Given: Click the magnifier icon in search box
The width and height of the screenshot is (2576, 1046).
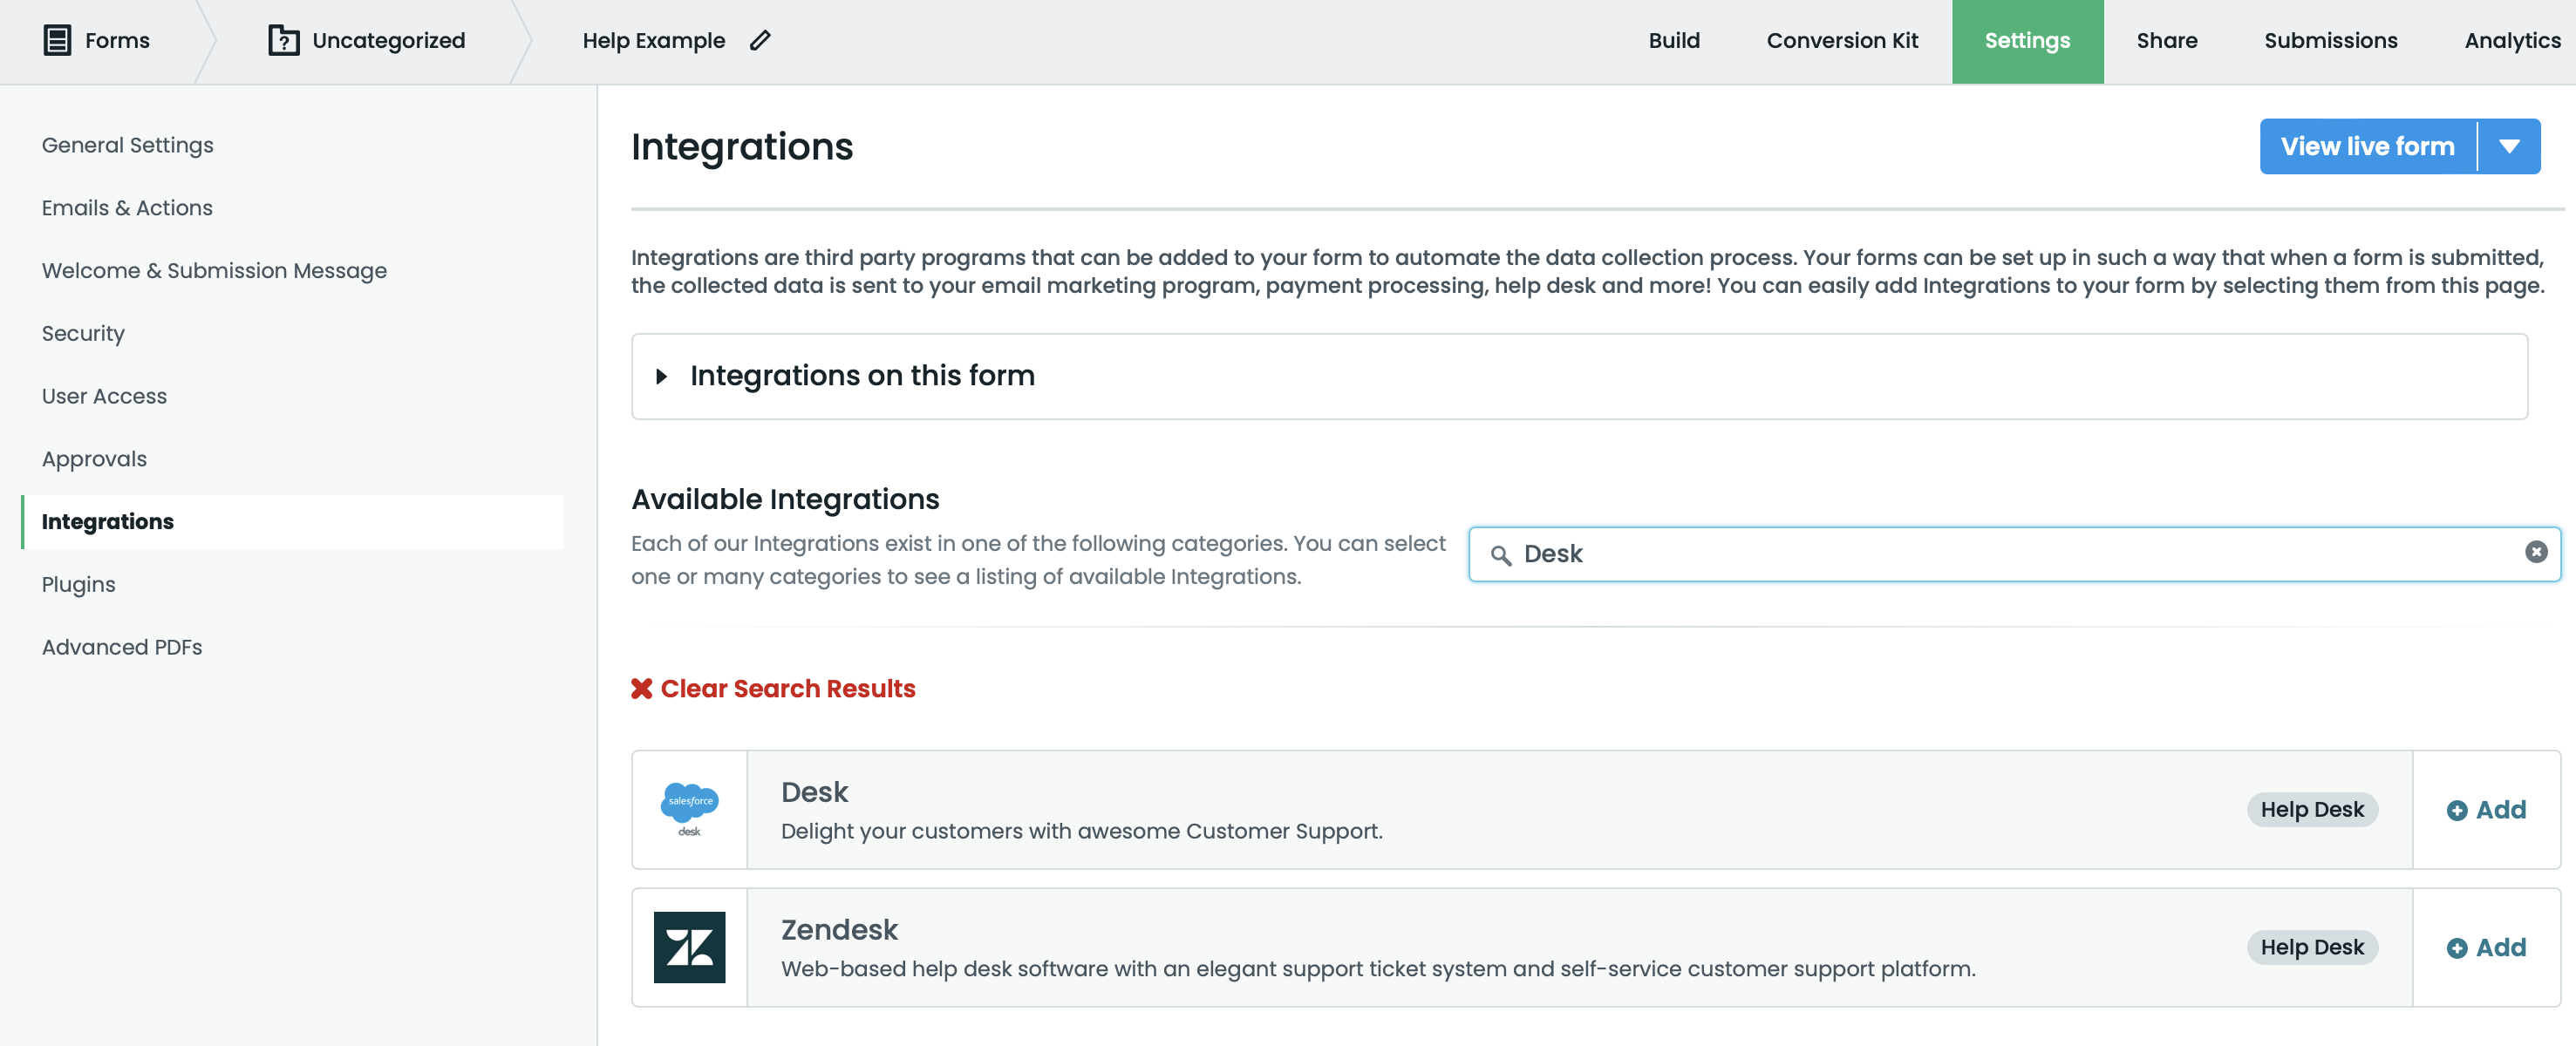Looking at the screenshot, I should pyautogui.click(x=1500, y=555).
